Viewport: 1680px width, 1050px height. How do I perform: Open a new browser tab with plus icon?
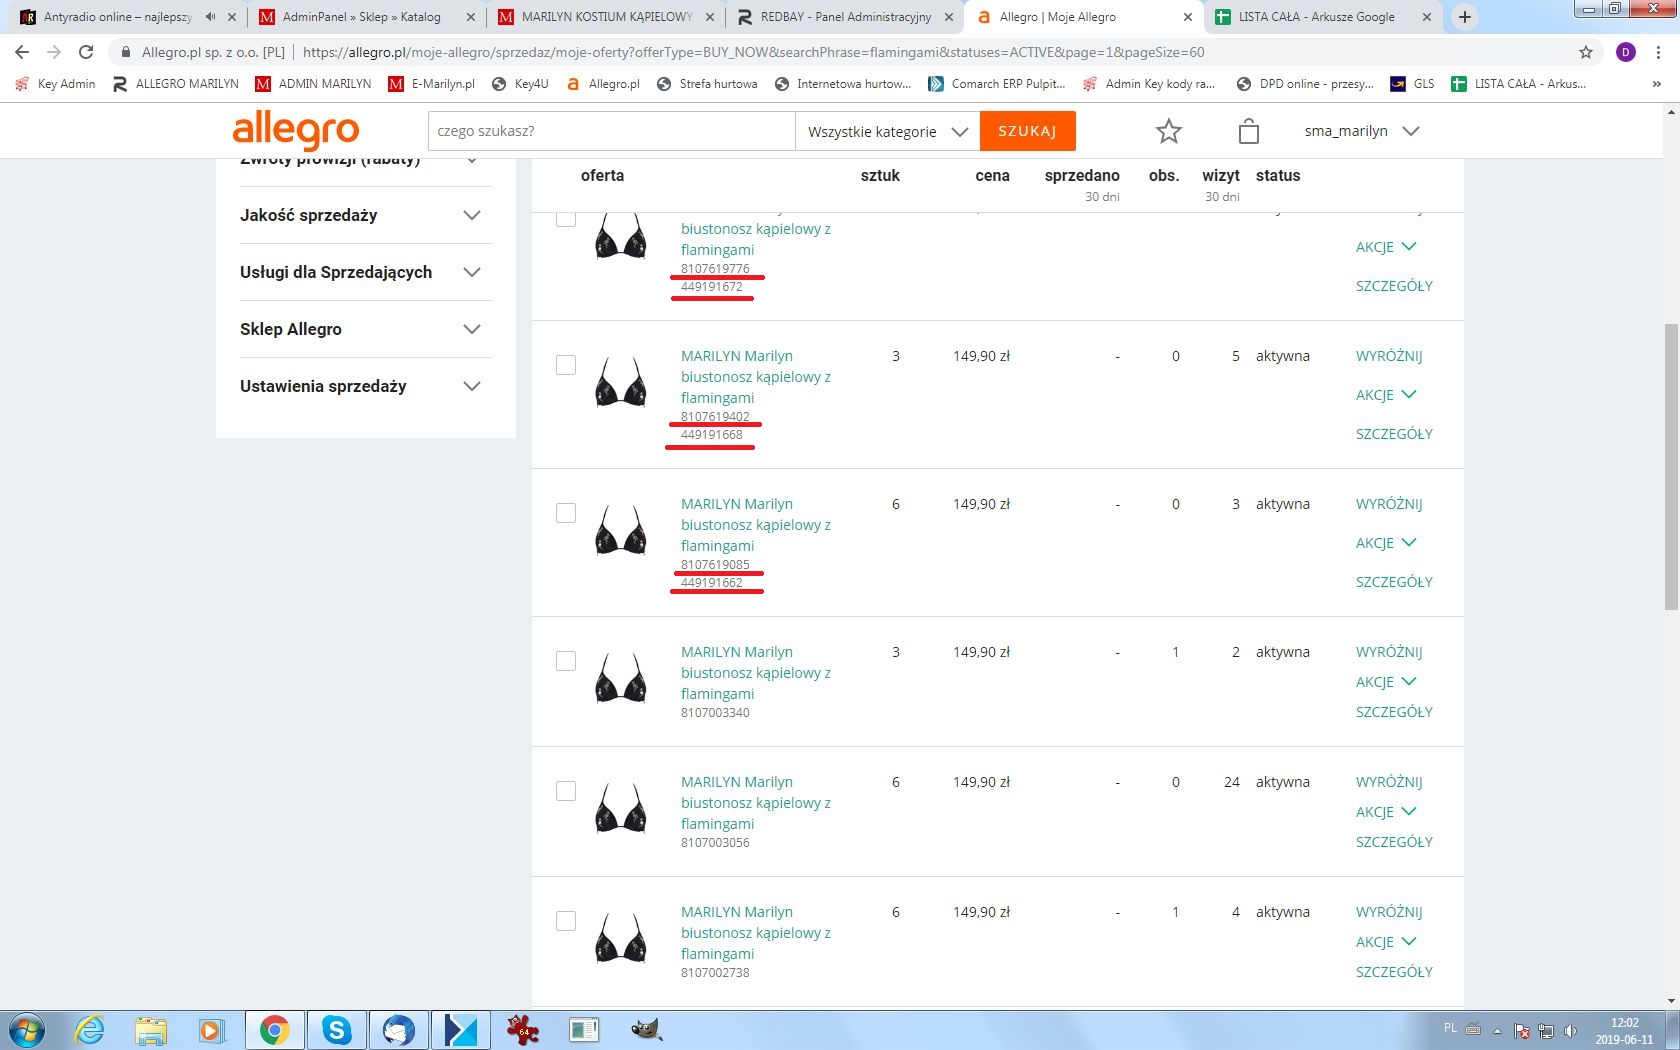[x=1464, y=17]
